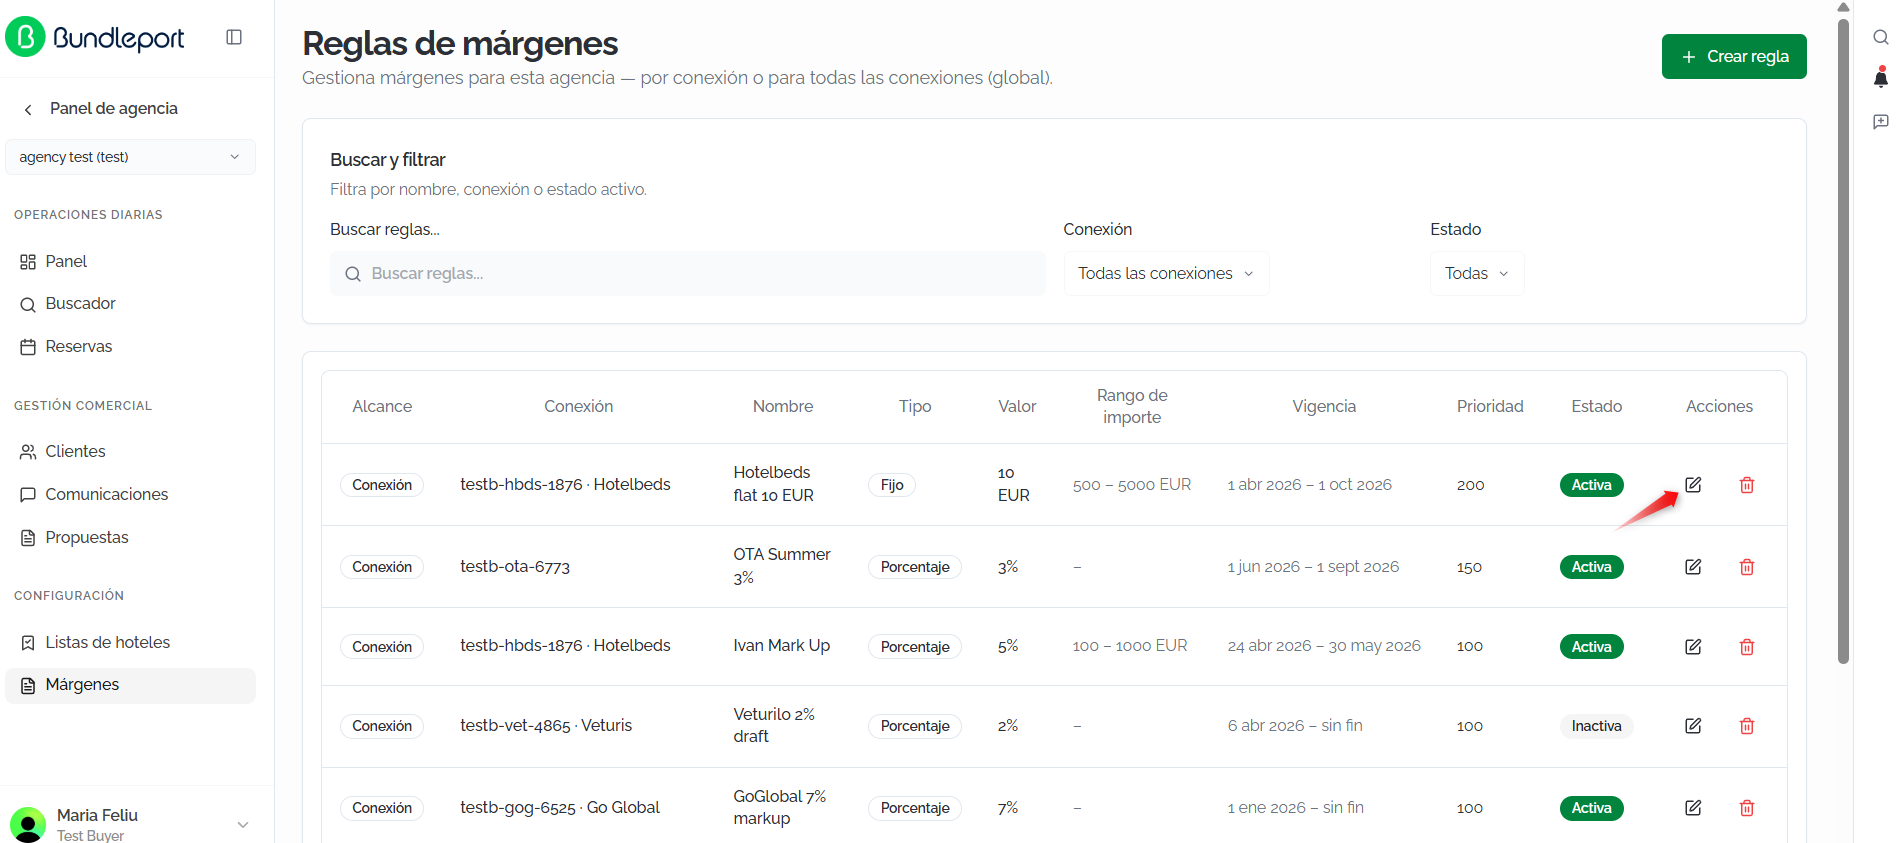
Task: Click 24 abr 2026 – 30 may 2026 cell
Action: click(x=1324, y=647)
